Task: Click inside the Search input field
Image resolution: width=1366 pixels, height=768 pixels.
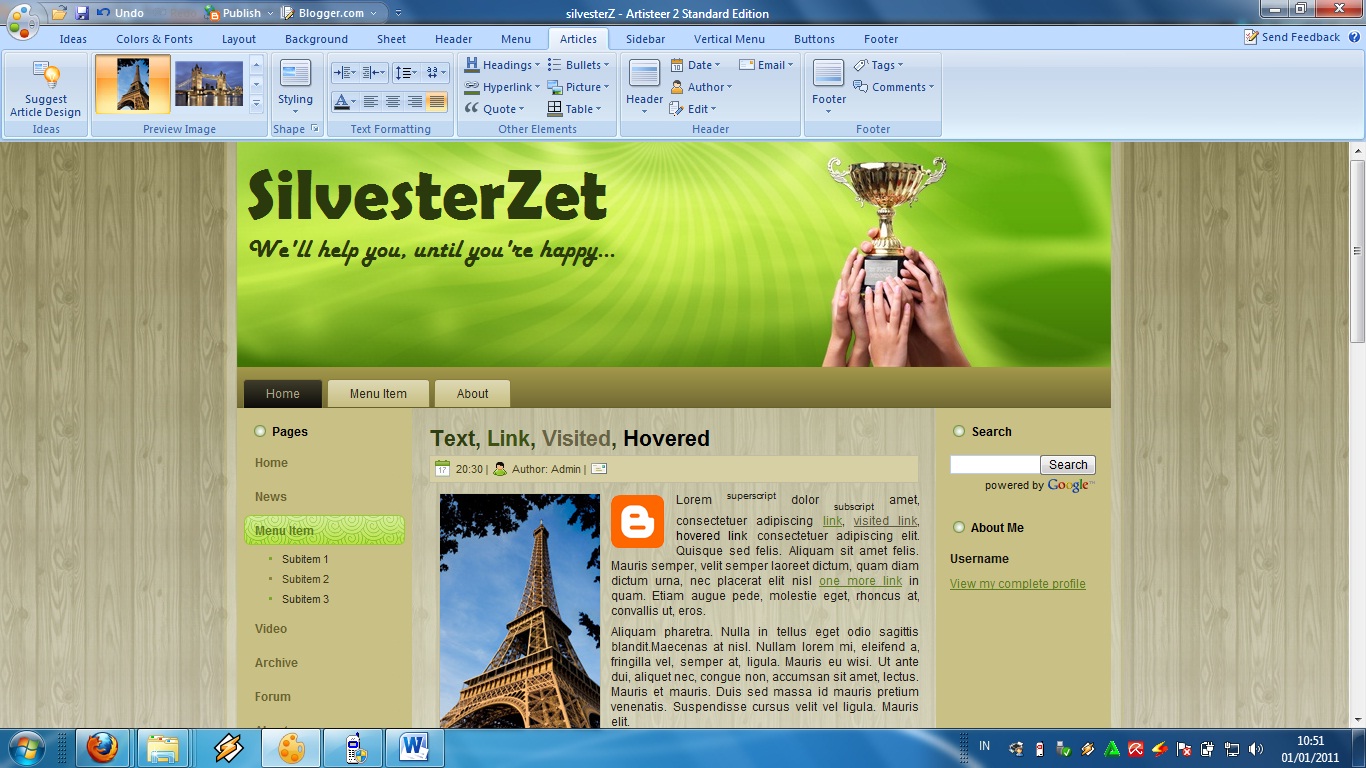Action: tap(995, 464)
